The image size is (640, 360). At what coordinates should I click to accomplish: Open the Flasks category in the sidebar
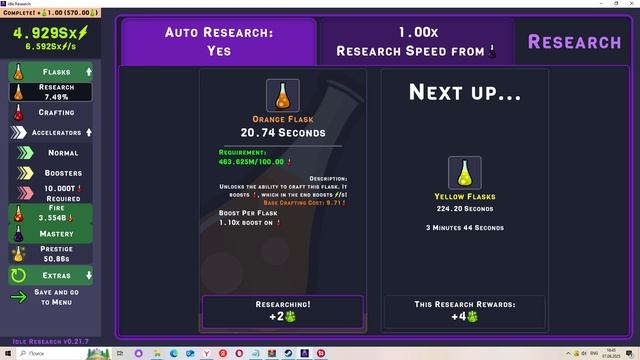coord(50,72)
